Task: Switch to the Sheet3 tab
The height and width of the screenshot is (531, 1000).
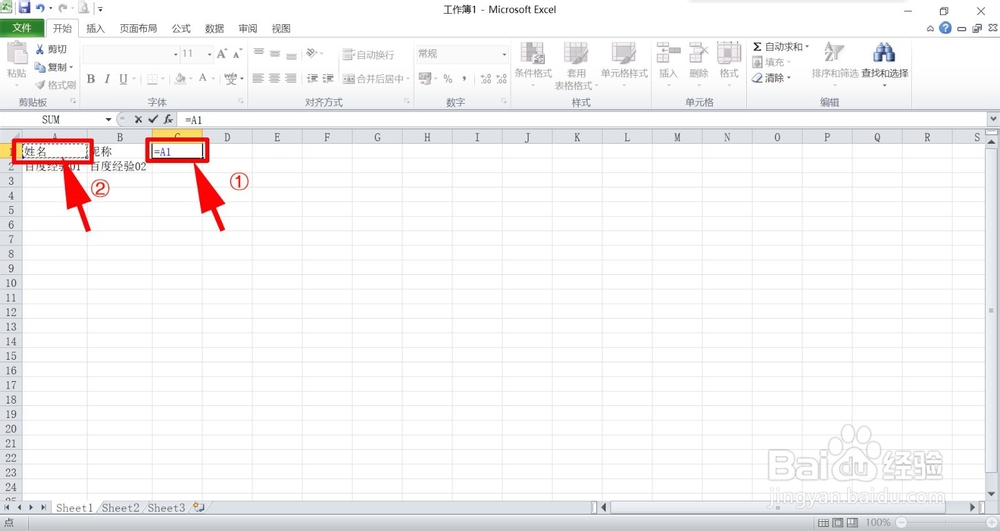Action: (x=166, y=508)
